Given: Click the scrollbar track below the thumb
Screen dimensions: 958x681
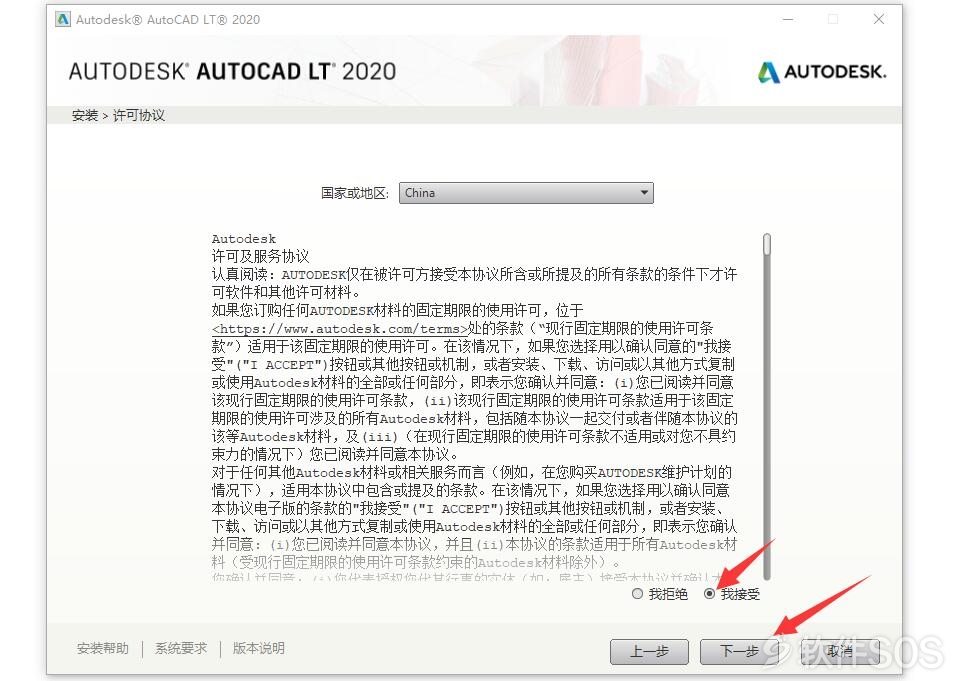Looking at the screenshot, I should (767, 417).
